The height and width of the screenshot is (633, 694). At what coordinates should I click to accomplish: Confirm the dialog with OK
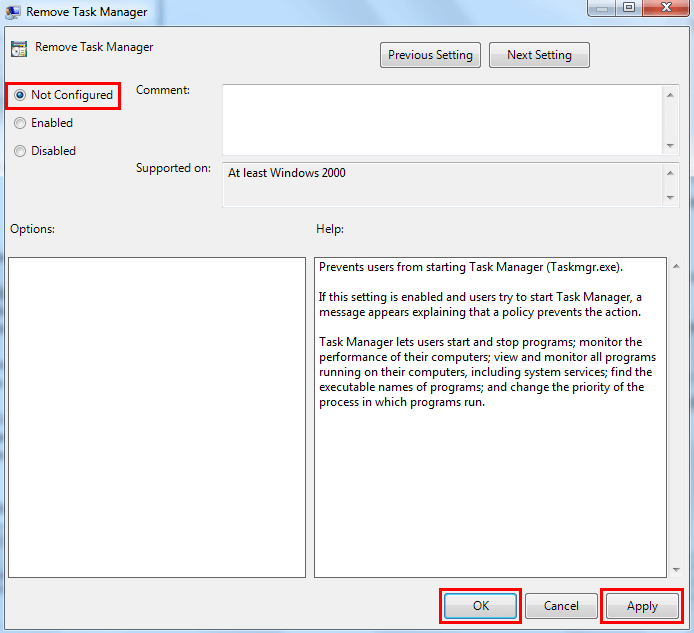480,606
